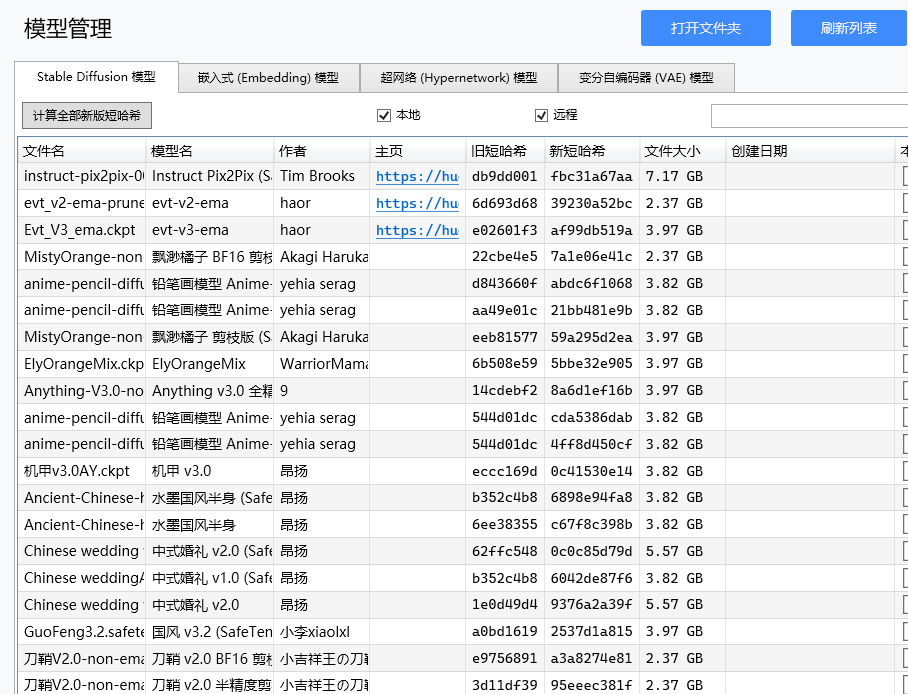The width and height of the screenshot is (908, 694).
Task: Uncheck the 本地 checkbox
Action: [384, 115]
